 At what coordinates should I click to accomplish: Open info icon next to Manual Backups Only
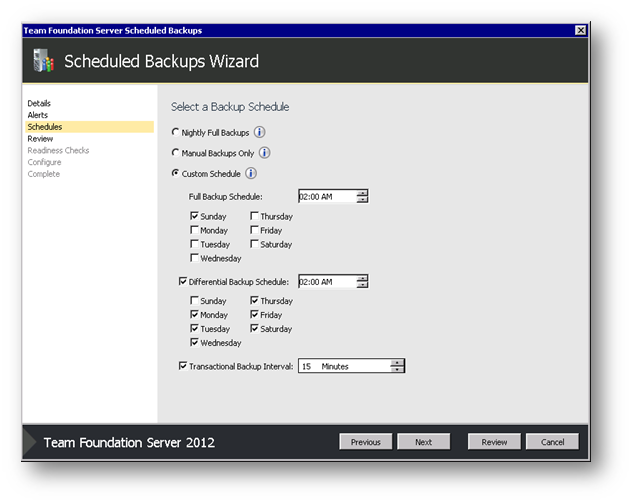coord(264,153)
